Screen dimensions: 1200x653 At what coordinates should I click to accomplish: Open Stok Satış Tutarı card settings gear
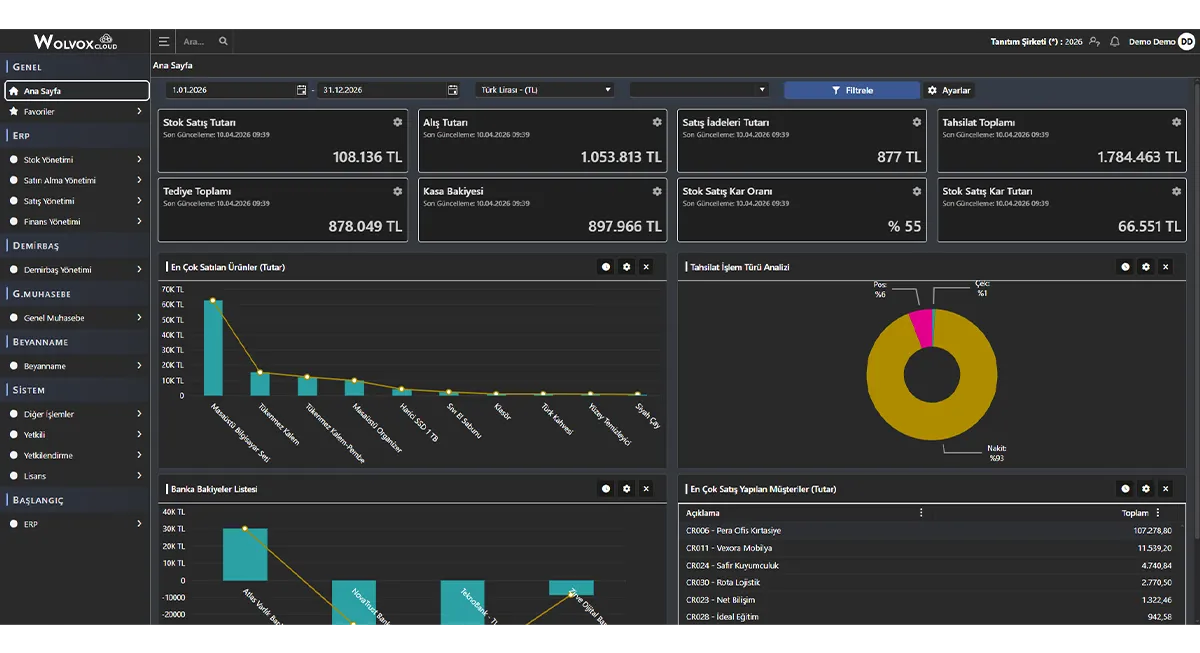(397, 122)
